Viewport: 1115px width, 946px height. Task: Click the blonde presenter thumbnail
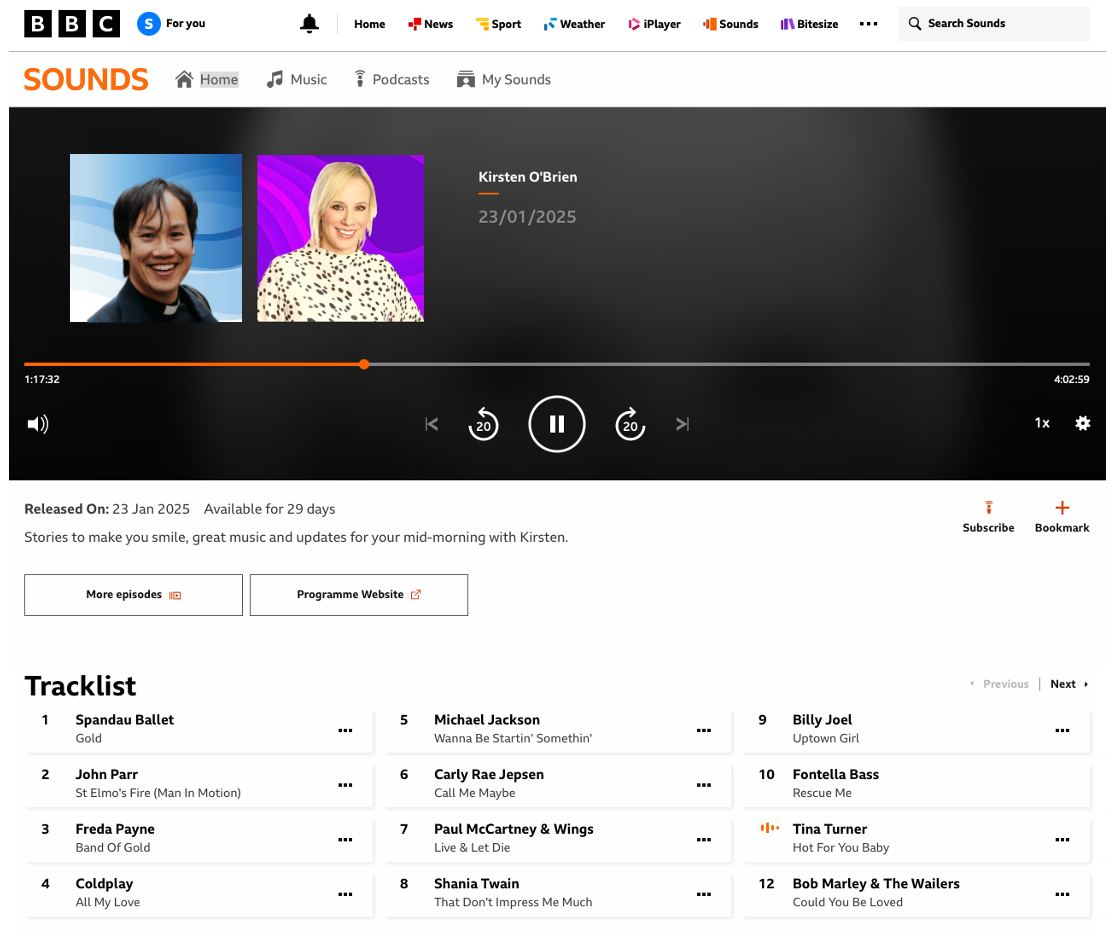click(340, 238)
